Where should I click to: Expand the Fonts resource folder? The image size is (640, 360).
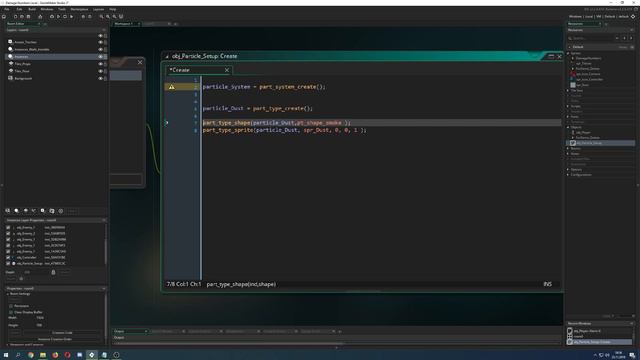click(x=568, y=117)
